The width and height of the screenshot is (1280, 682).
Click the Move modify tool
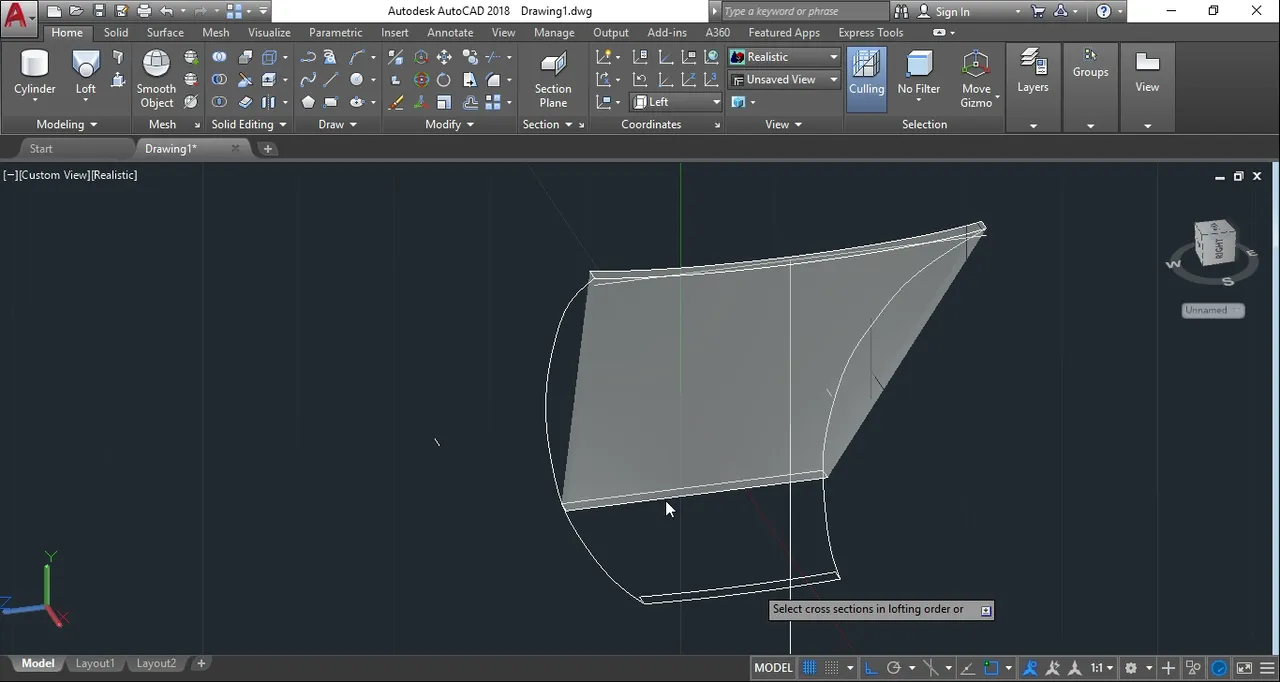(x=443, y=57)
